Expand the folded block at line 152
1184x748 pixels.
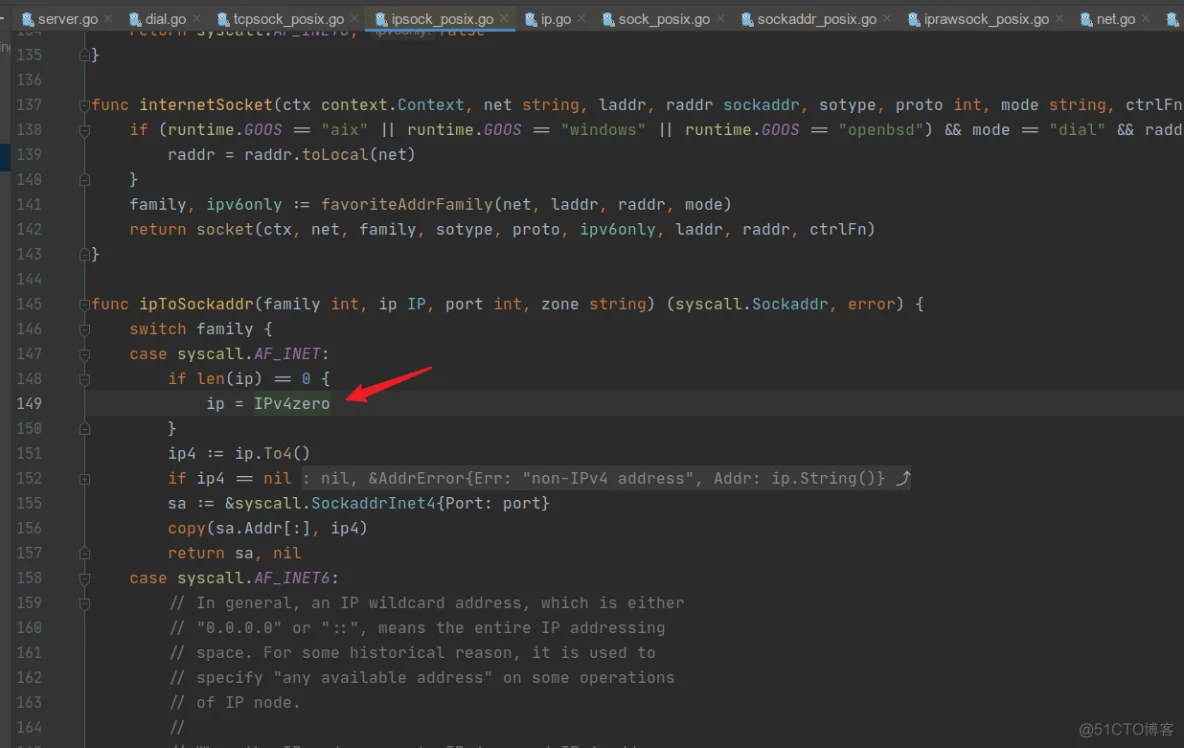tap(85, 479)
